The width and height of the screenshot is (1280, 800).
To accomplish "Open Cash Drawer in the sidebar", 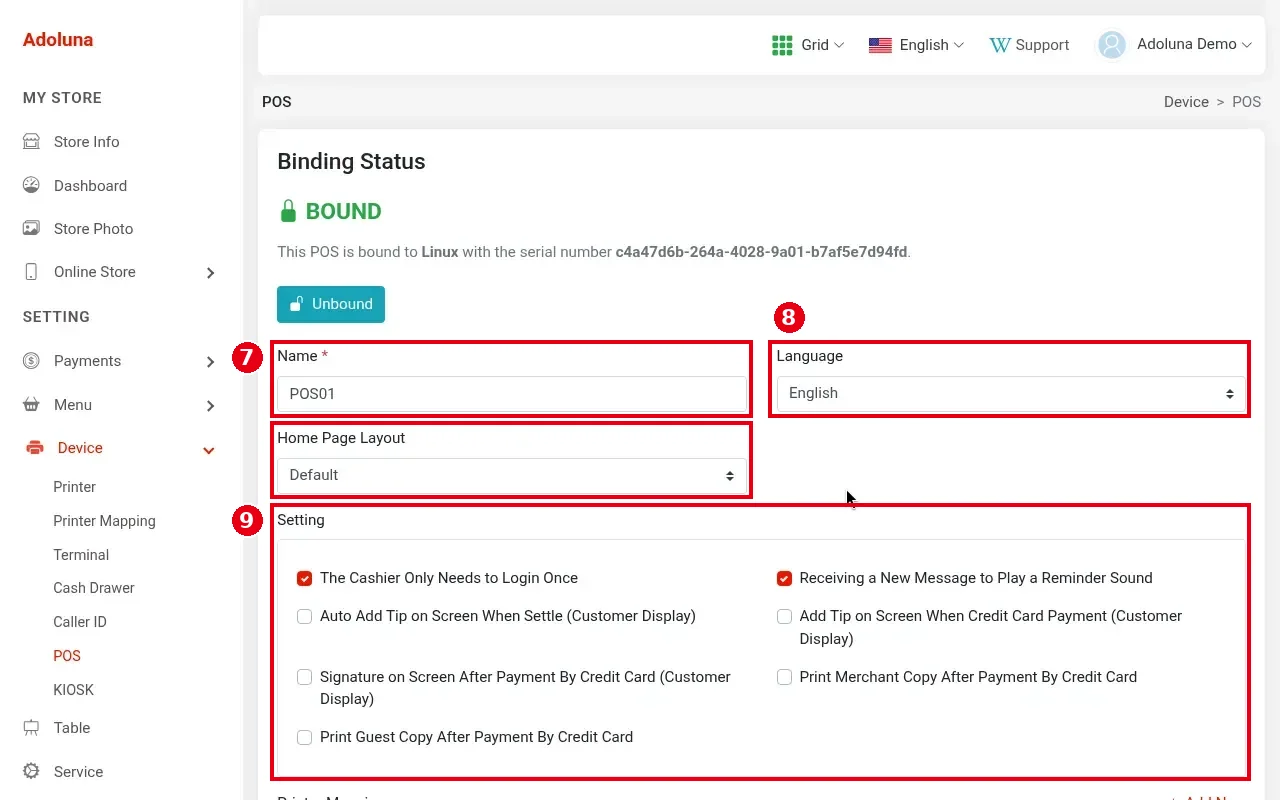I will point(94,588).
